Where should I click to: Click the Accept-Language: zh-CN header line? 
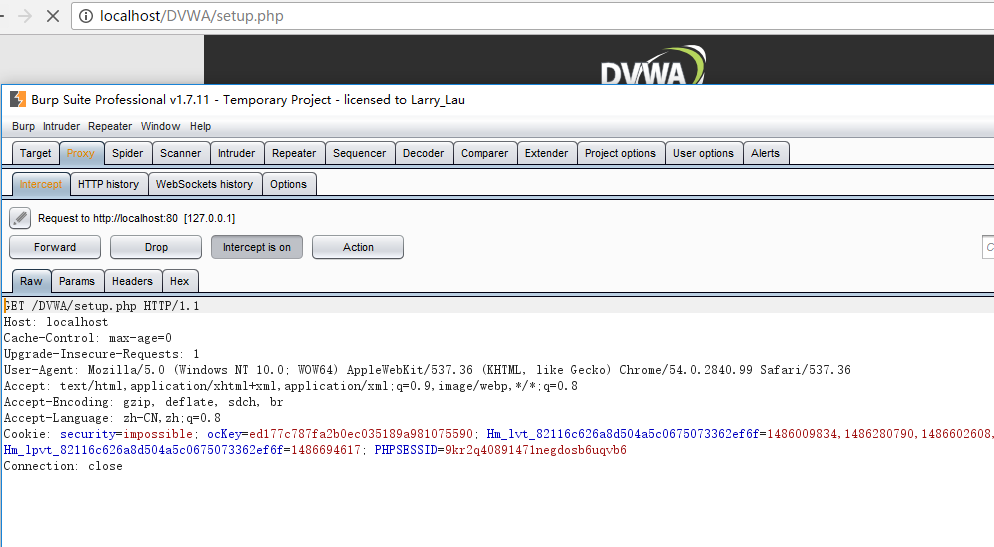point(112,418)
